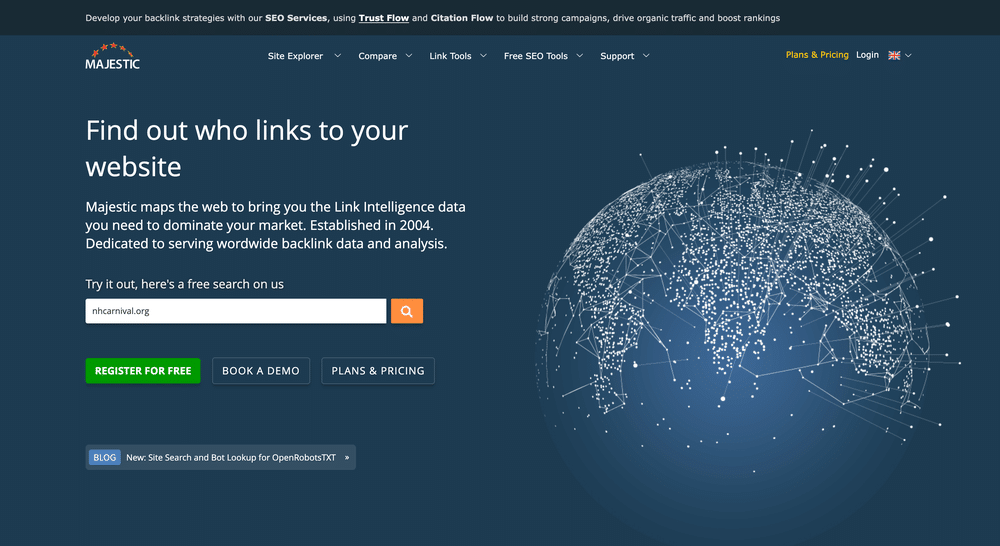Focus the nhcarnival.org search field

point(236,311)
